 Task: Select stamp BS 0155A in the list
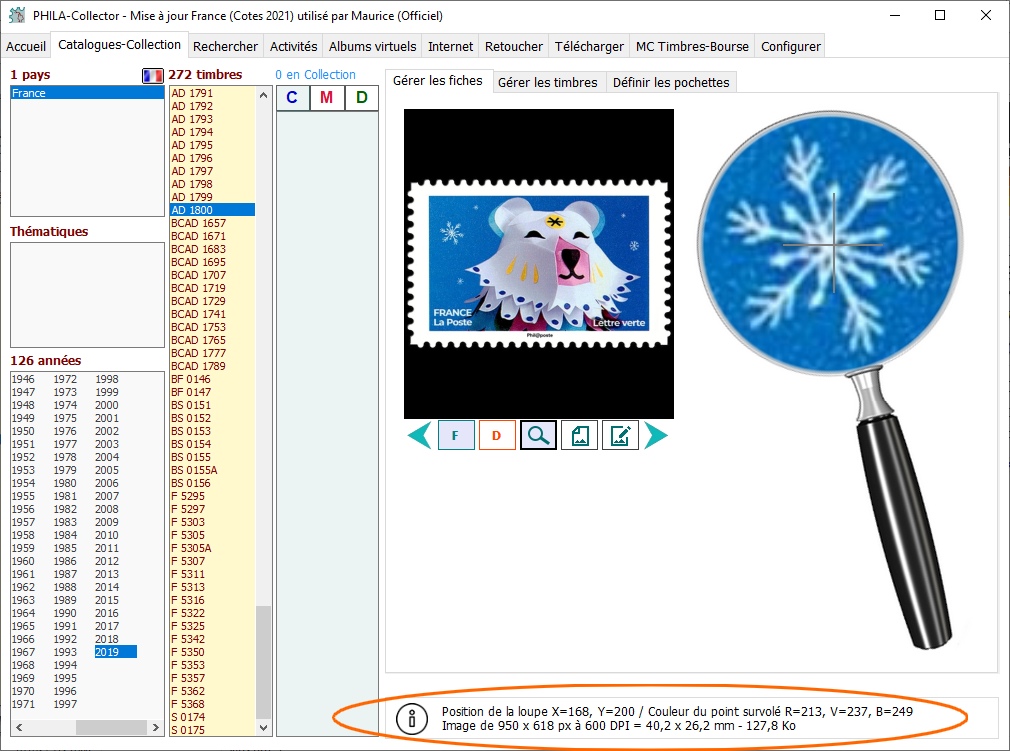click(x=213, y=470)
